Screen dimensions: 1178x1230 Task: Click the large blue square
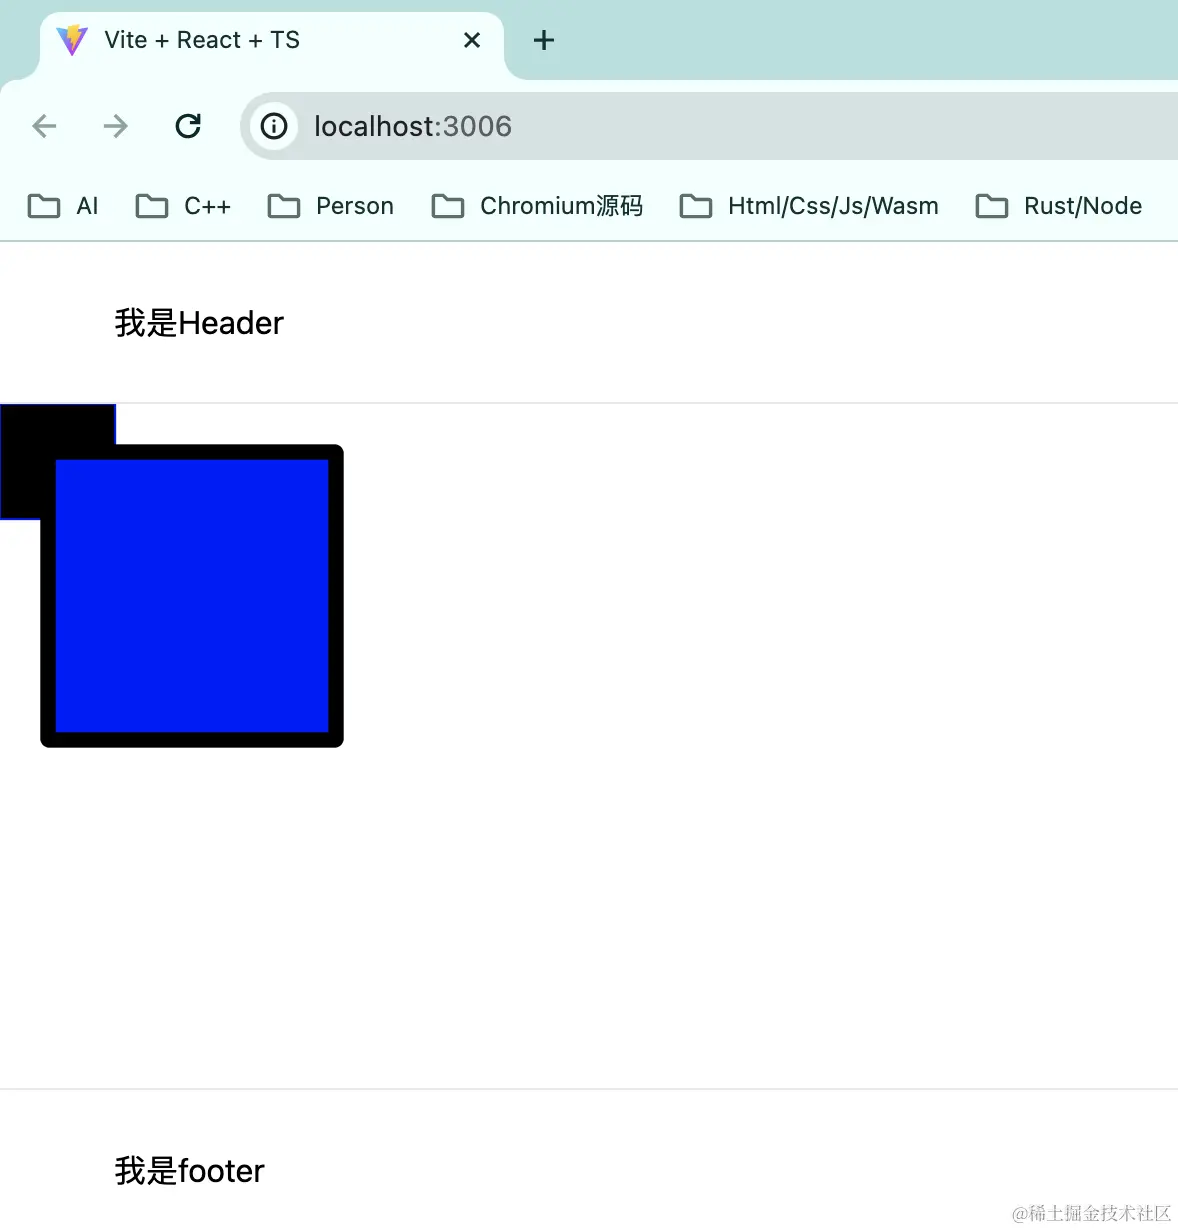[x=192, y=596]
